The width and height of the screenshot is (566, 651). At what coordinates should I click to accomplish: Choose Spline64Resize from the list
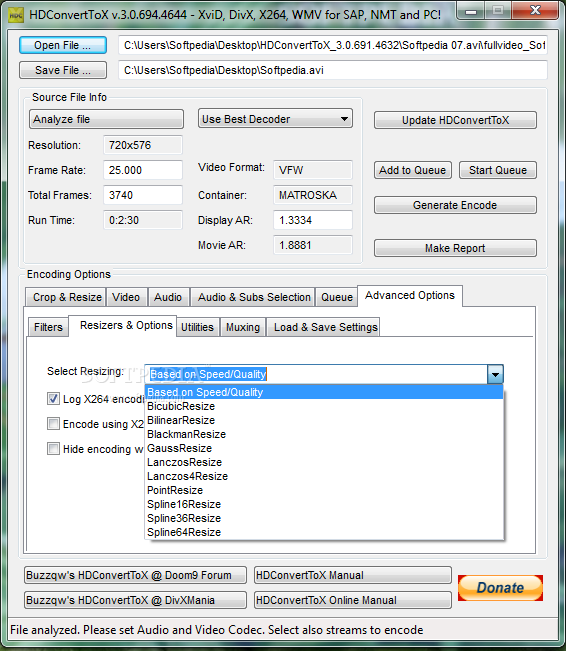point(324,532)
